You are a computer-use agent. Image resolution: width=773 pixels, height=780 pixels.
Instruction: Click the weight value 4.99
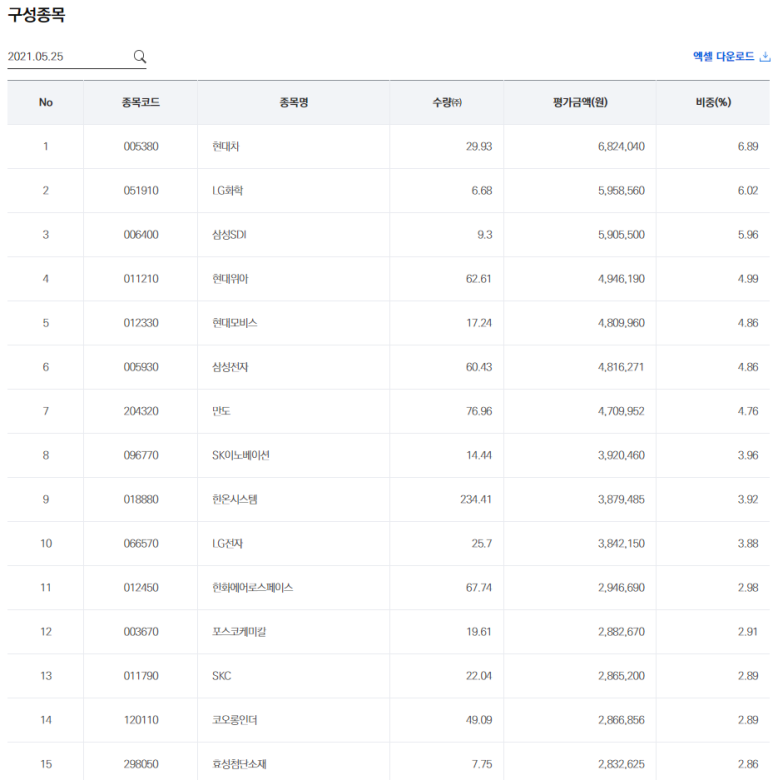point(748,279)
